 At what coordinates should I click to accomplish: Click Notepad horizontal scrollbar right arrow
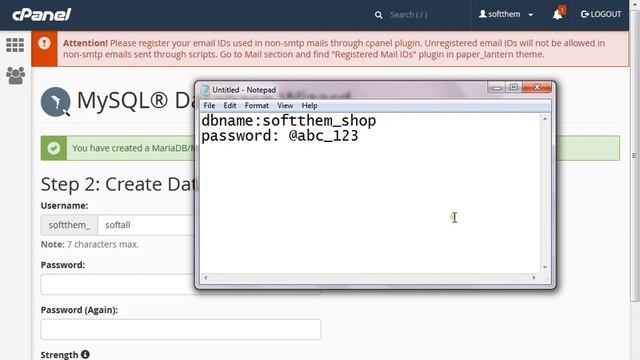click(x=534, y=278)
